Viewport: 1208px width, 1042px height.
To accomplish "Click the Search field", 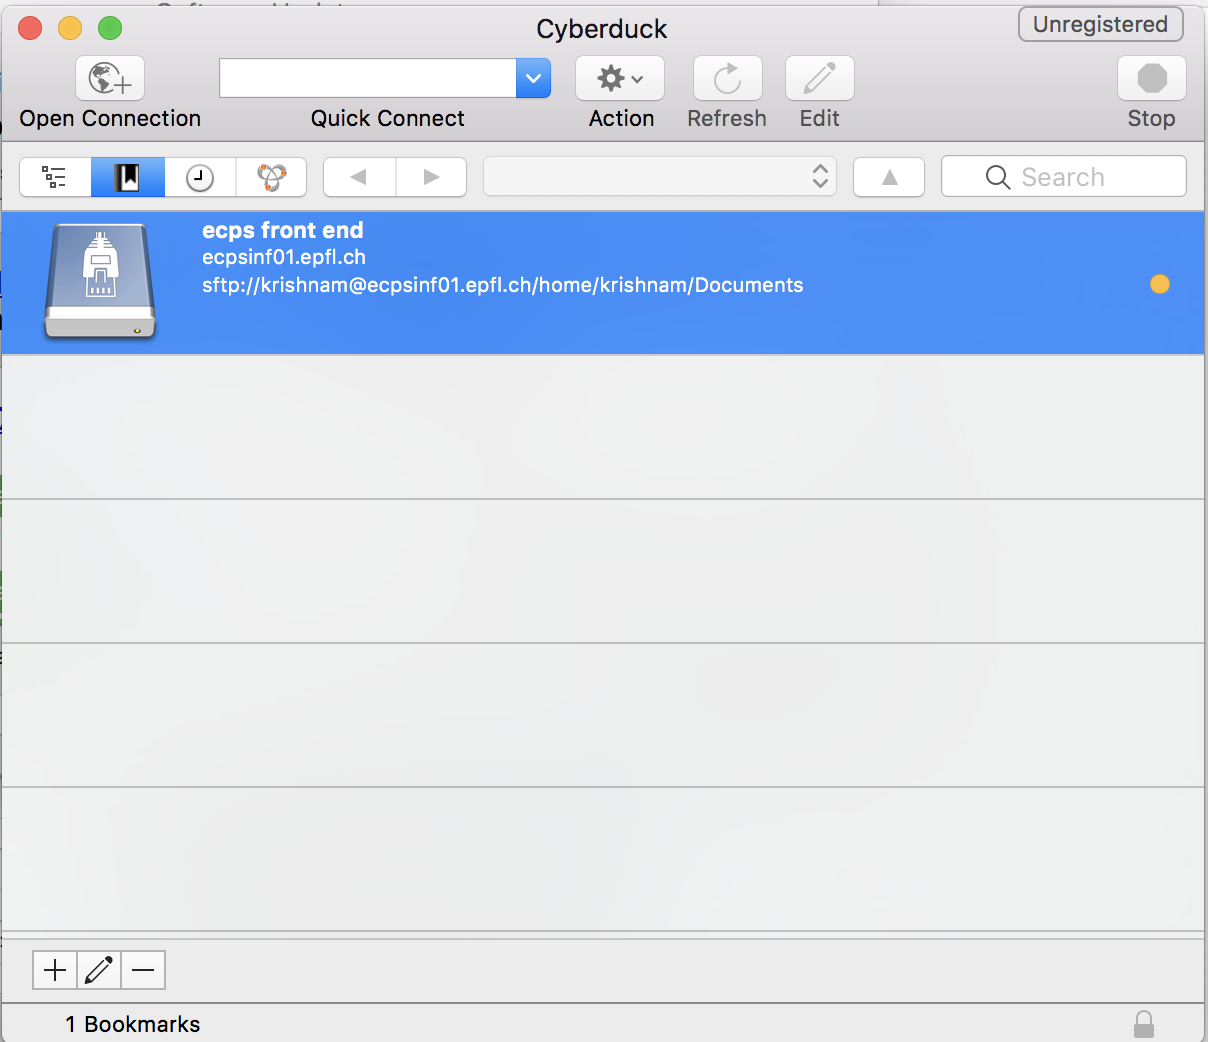I will [x=1064, y=177].
